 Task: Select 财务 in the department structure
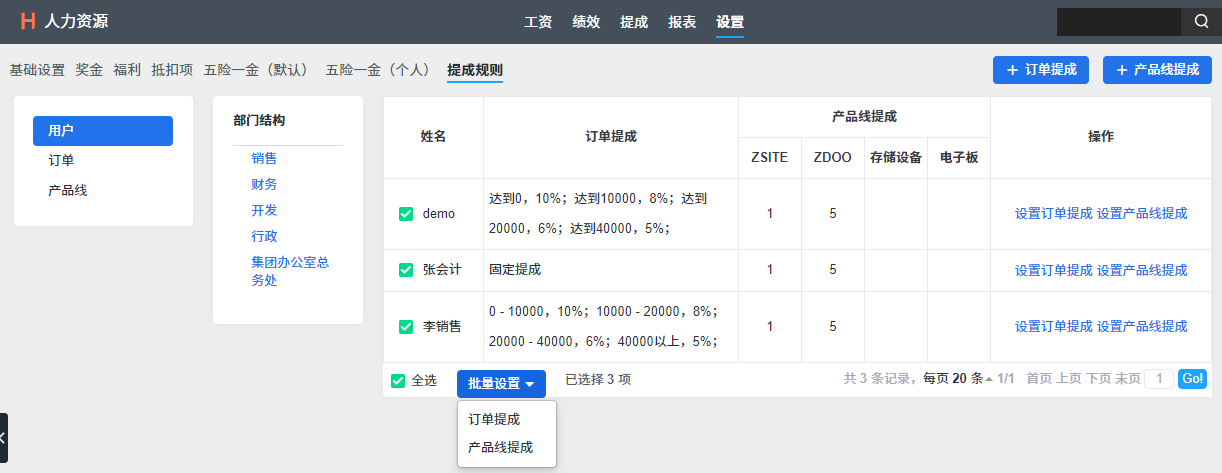tap(264, 184)
